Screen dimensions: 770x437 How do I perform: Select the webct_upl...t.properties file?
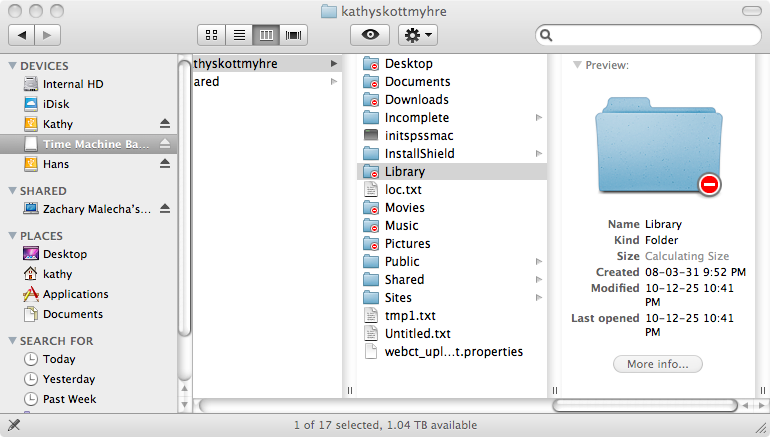click(x=452, y=352)
